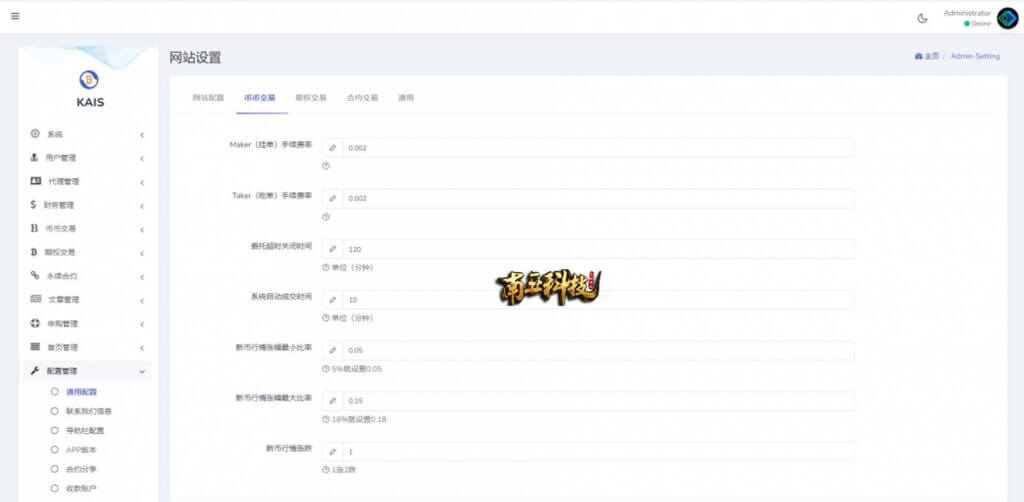This screenshot has width=1024, height=502.
Task: Click the 财务管理 dollar icon
Action: coord(33,204)
